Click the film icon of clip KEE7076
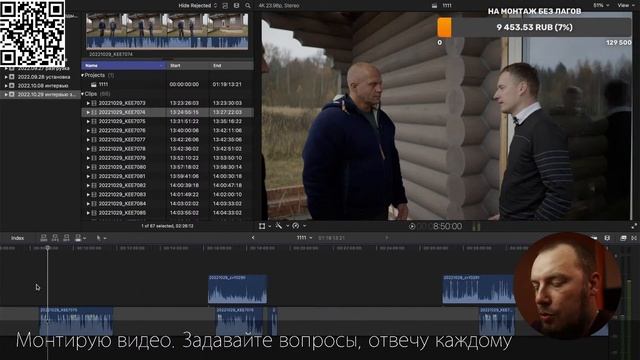The height and width of the screenshot is (360, 640). coord(94,131)
